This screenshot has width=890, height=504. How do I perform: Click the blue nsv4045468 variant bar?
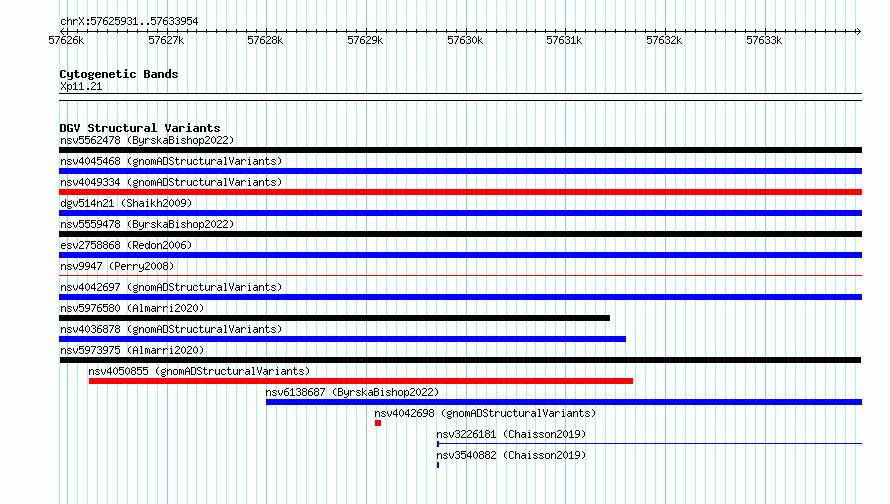[460, 171]
